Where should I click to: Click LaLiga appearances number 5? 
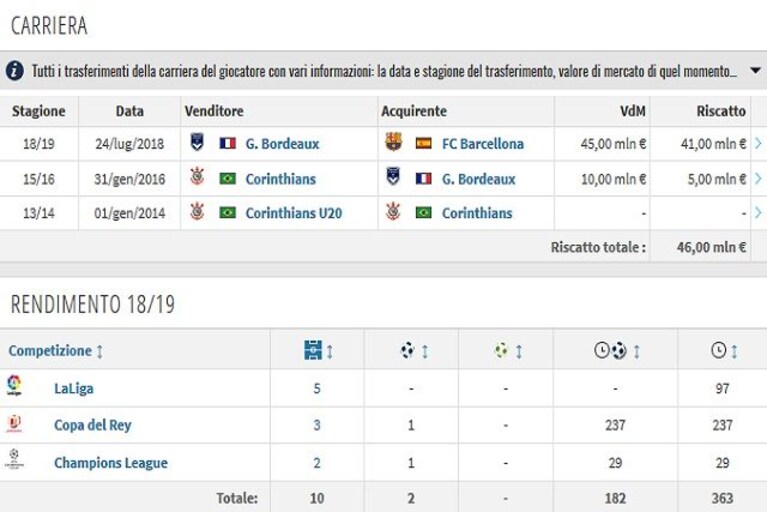tap(317, 388)
